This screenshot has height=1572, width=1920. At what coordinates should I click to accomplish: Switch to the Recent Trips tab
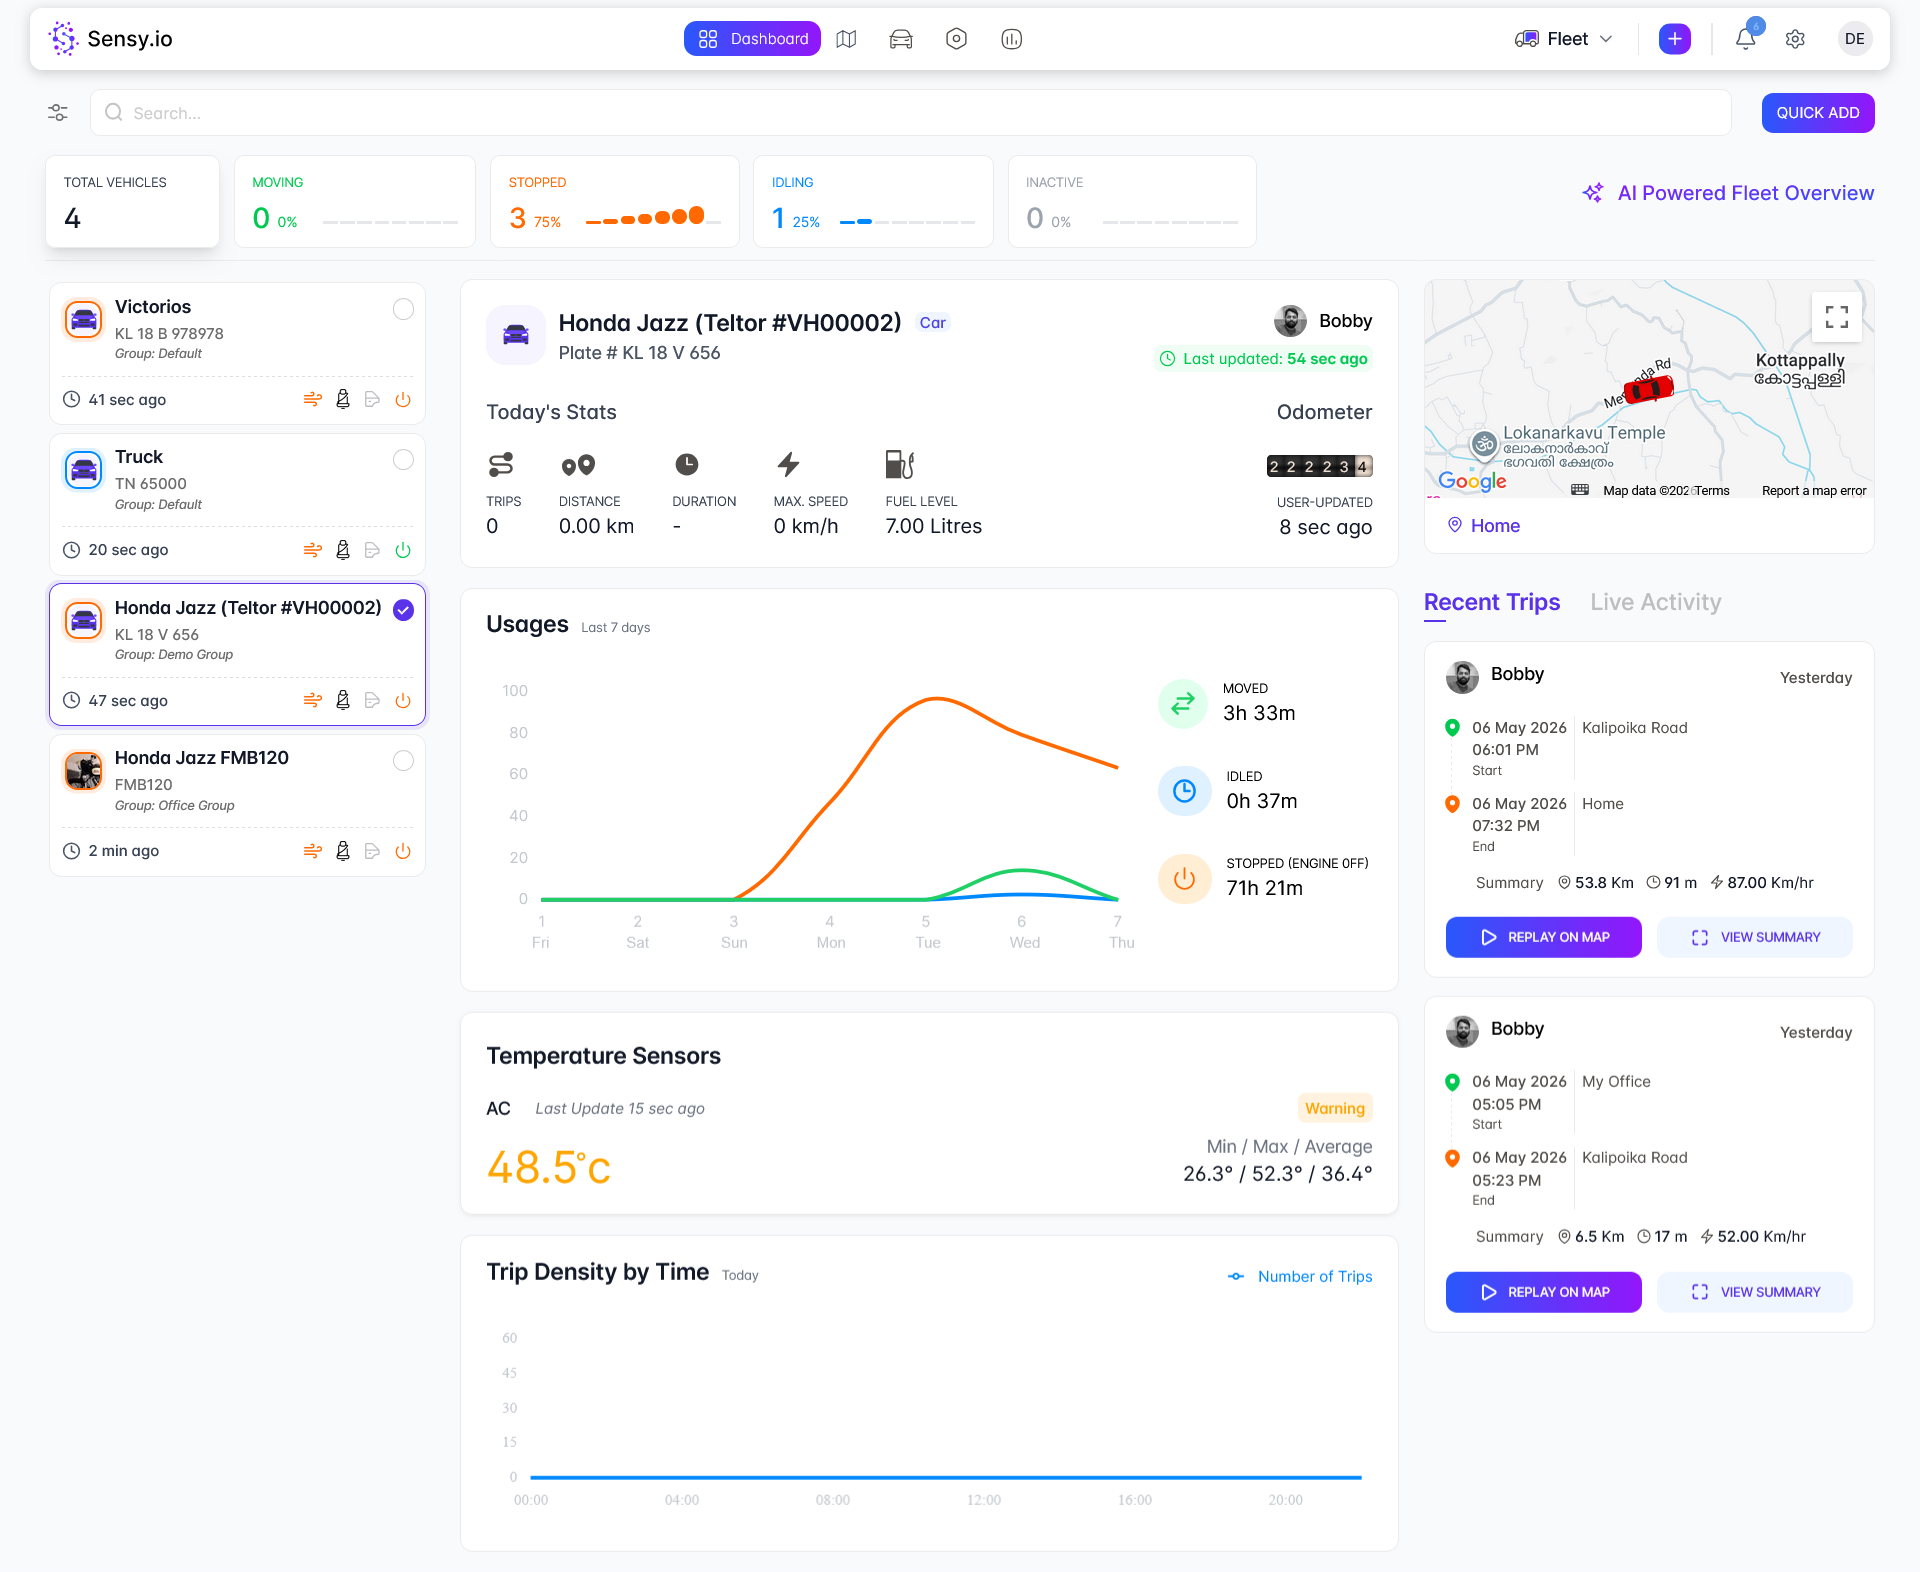[1491, 602]
